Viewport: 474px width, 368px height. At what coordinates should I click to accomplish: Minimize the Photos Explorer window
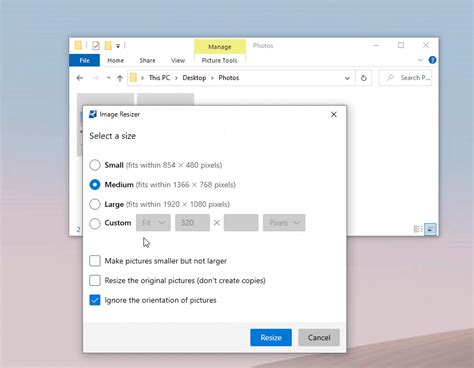point(376,45)
